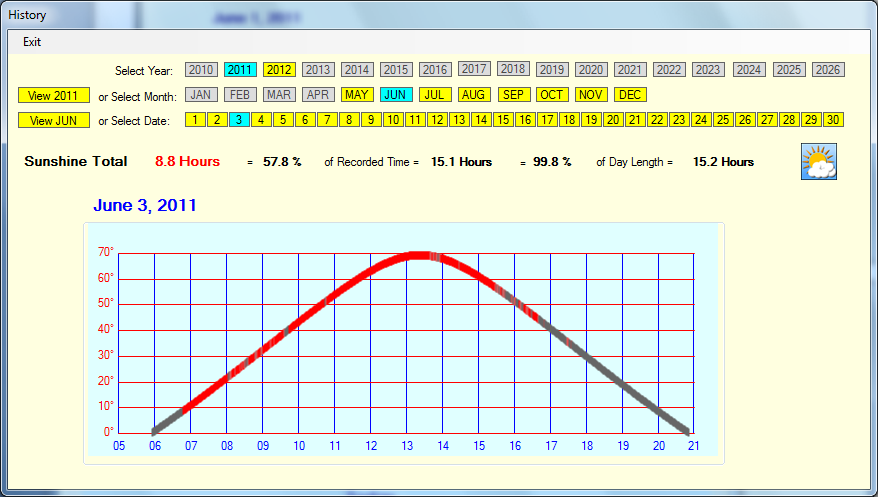
Task: Choose date 5
Action: (x=283, y=120)
